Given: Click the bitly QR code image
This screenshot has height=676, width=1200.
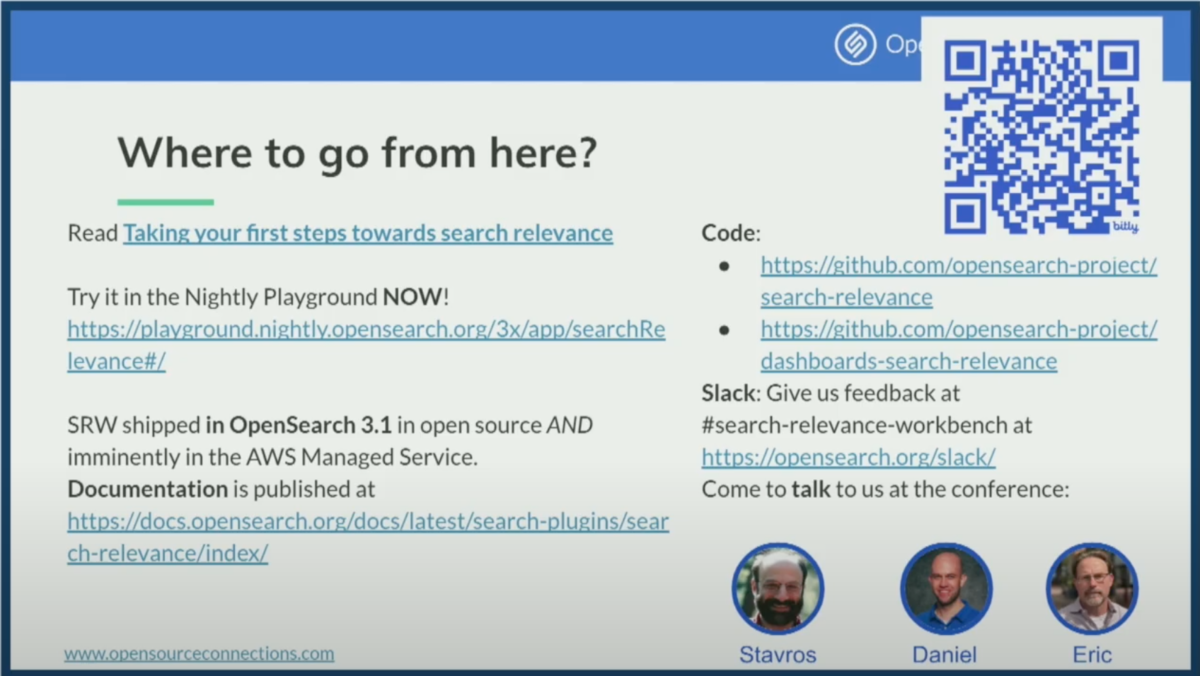Looking at the screenshot, I should point(1041,136).
